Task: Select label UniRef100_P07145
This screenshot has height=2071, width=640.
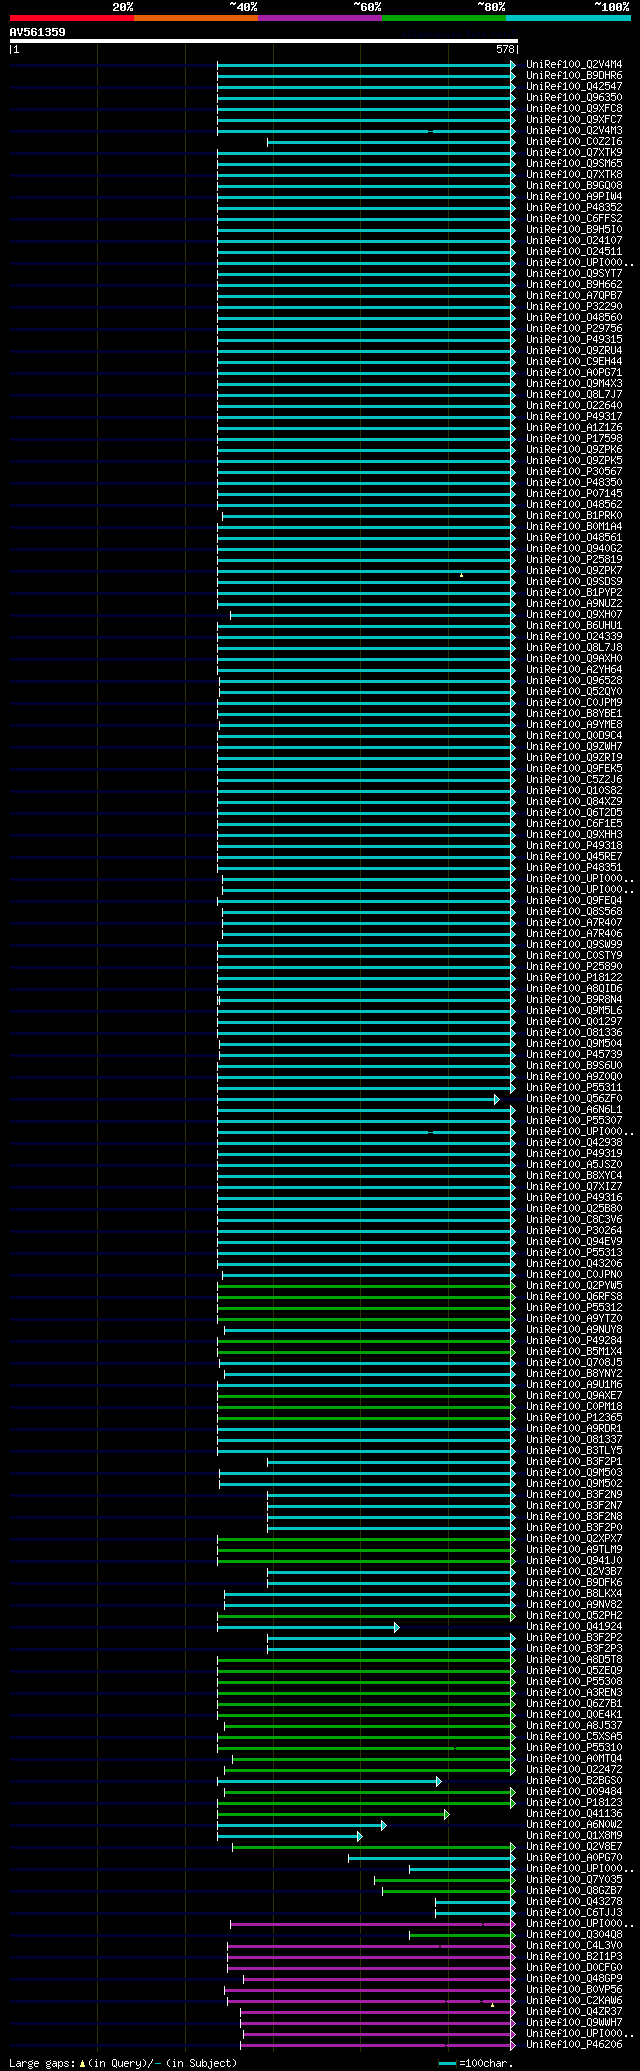Action: tap(574, 494)
